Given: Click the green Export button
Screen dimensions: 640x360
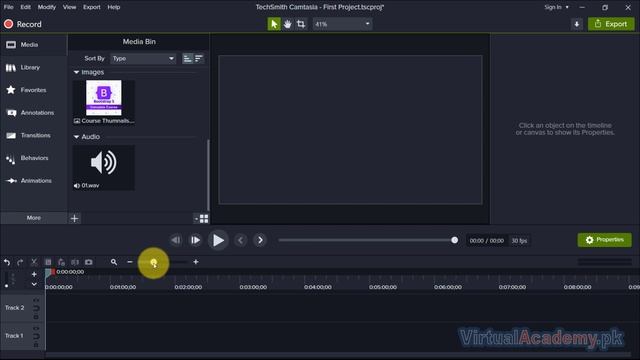Looking at the screenshot, I should tap(611, 24).
